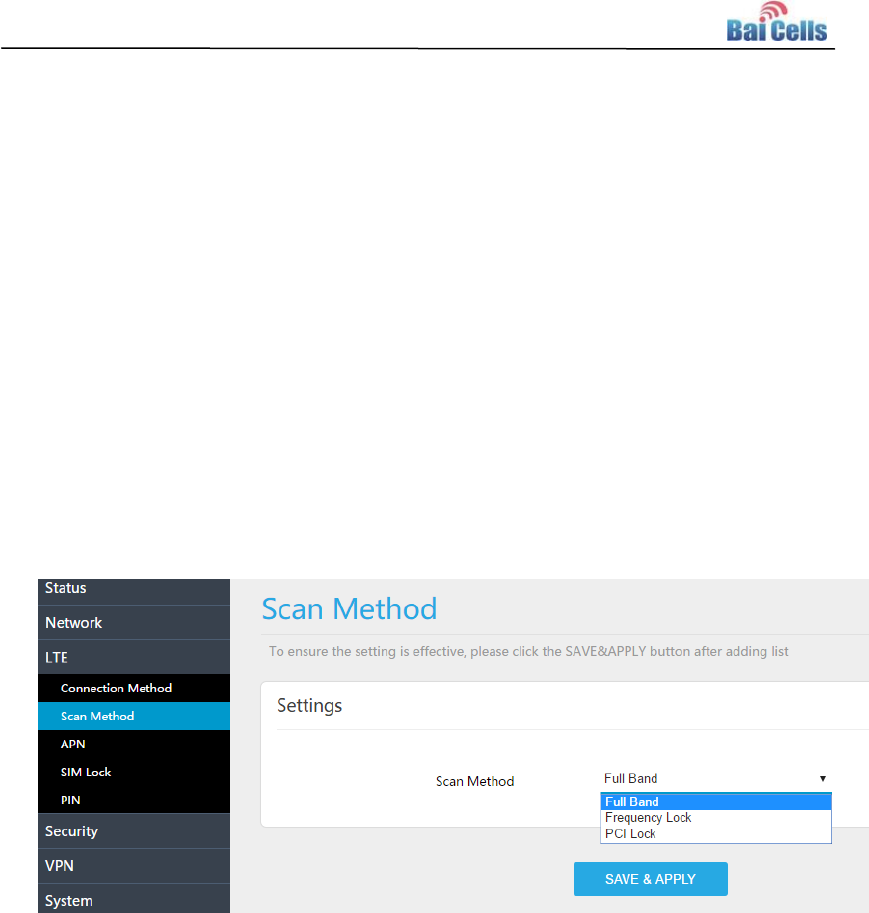Click the BaiCells logo

[x=776, y=22]
